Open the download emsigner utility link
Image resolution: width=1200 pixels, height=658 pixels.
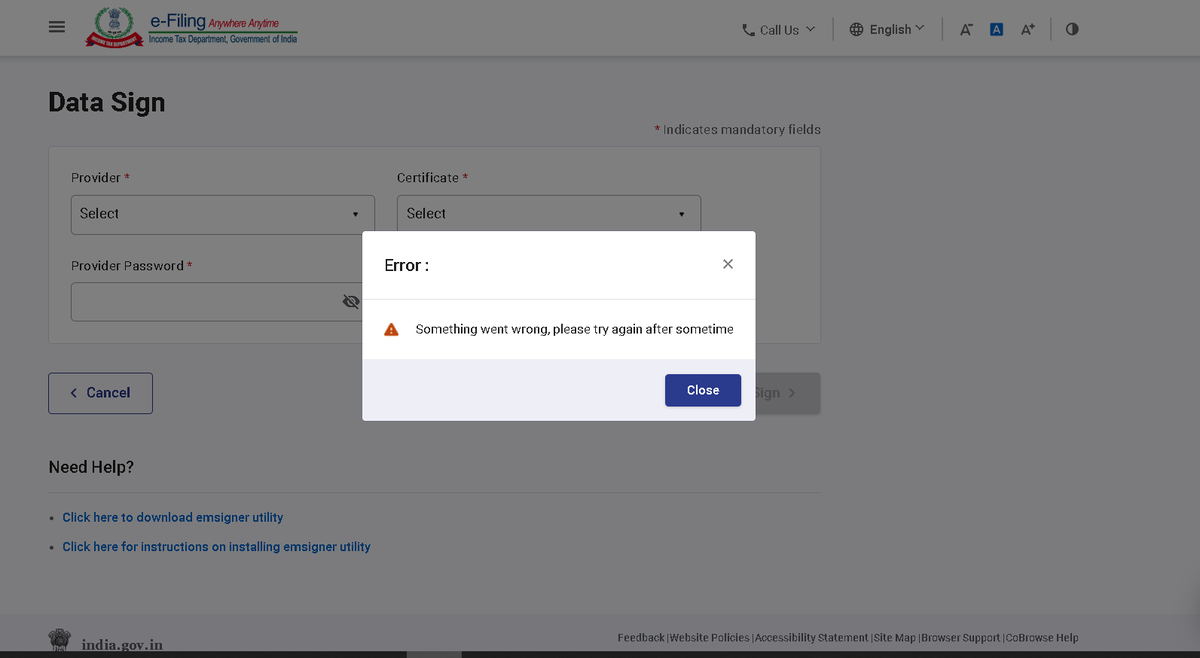point(173,517)
